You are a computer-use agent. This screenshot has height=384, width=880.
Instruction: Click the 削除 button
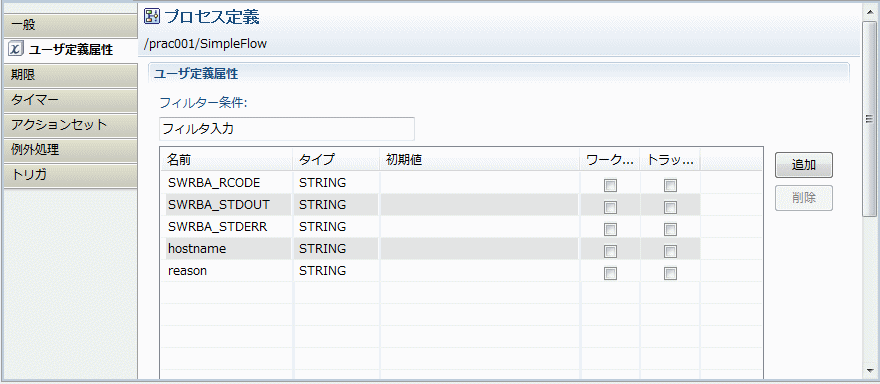[804, 198]
